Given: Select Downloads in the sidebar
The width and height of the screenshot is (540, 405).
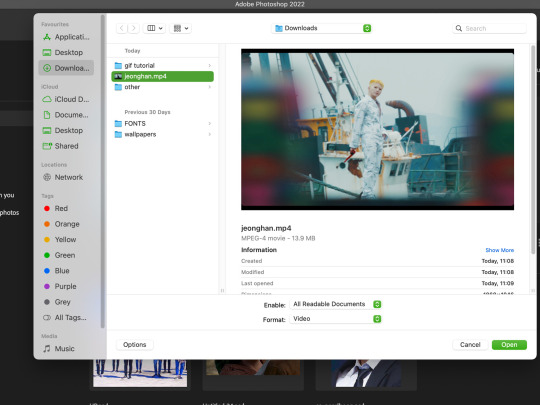Looking at the screenshot, I should [66, 68].
